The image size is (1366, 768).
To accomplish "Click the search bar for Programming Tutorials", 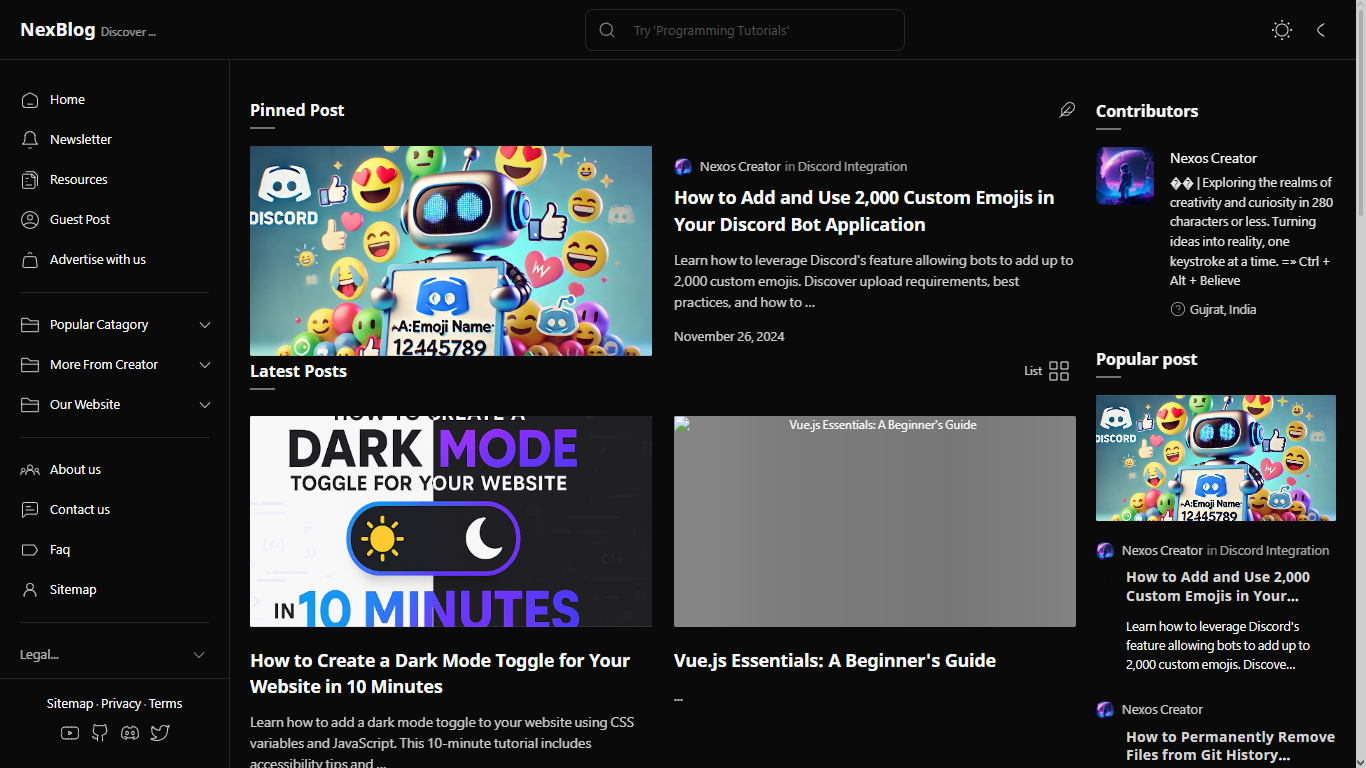I will (744, 30).
